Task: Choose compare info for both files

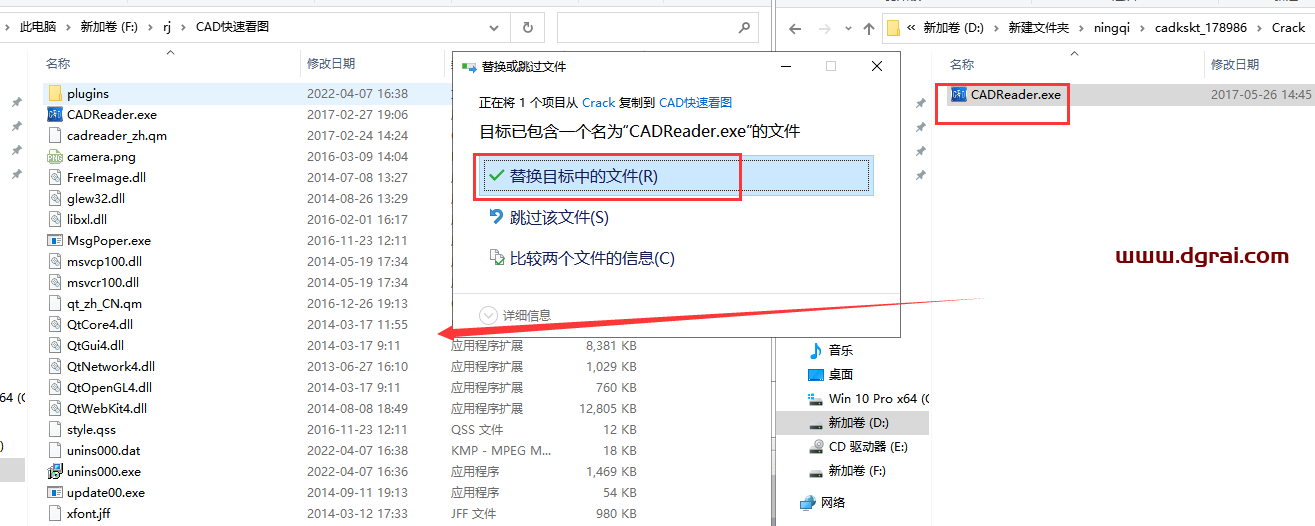Action: pyautogui.click(x=581, y=258)
